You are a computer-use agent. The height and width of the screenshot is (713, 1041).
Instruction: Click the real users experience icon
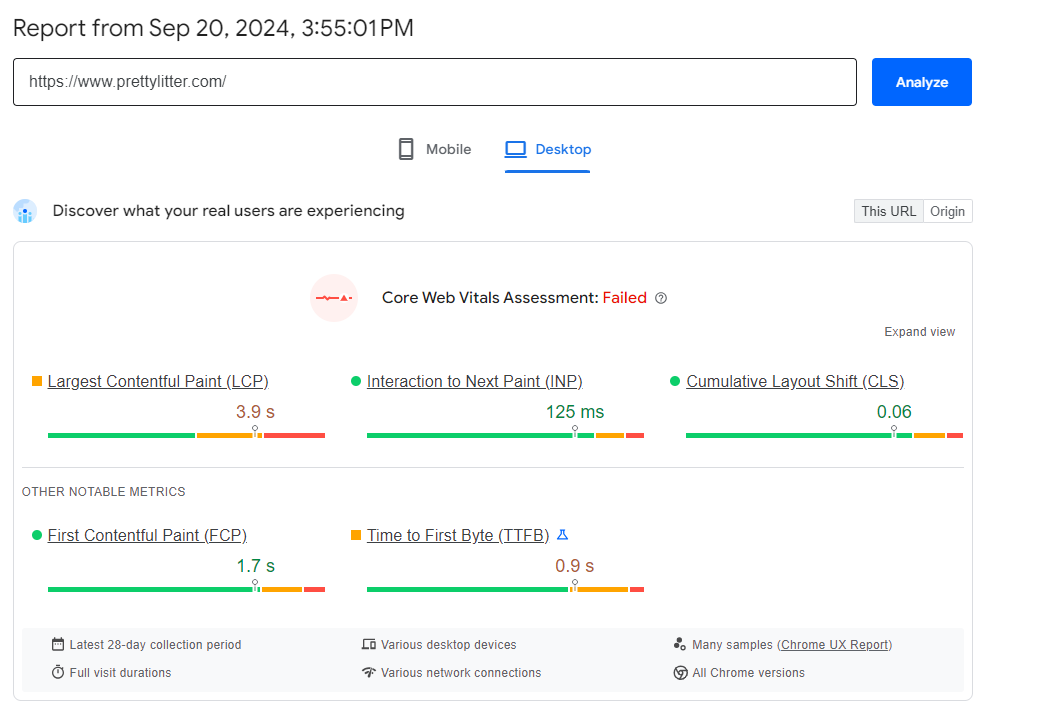point(25,212)
